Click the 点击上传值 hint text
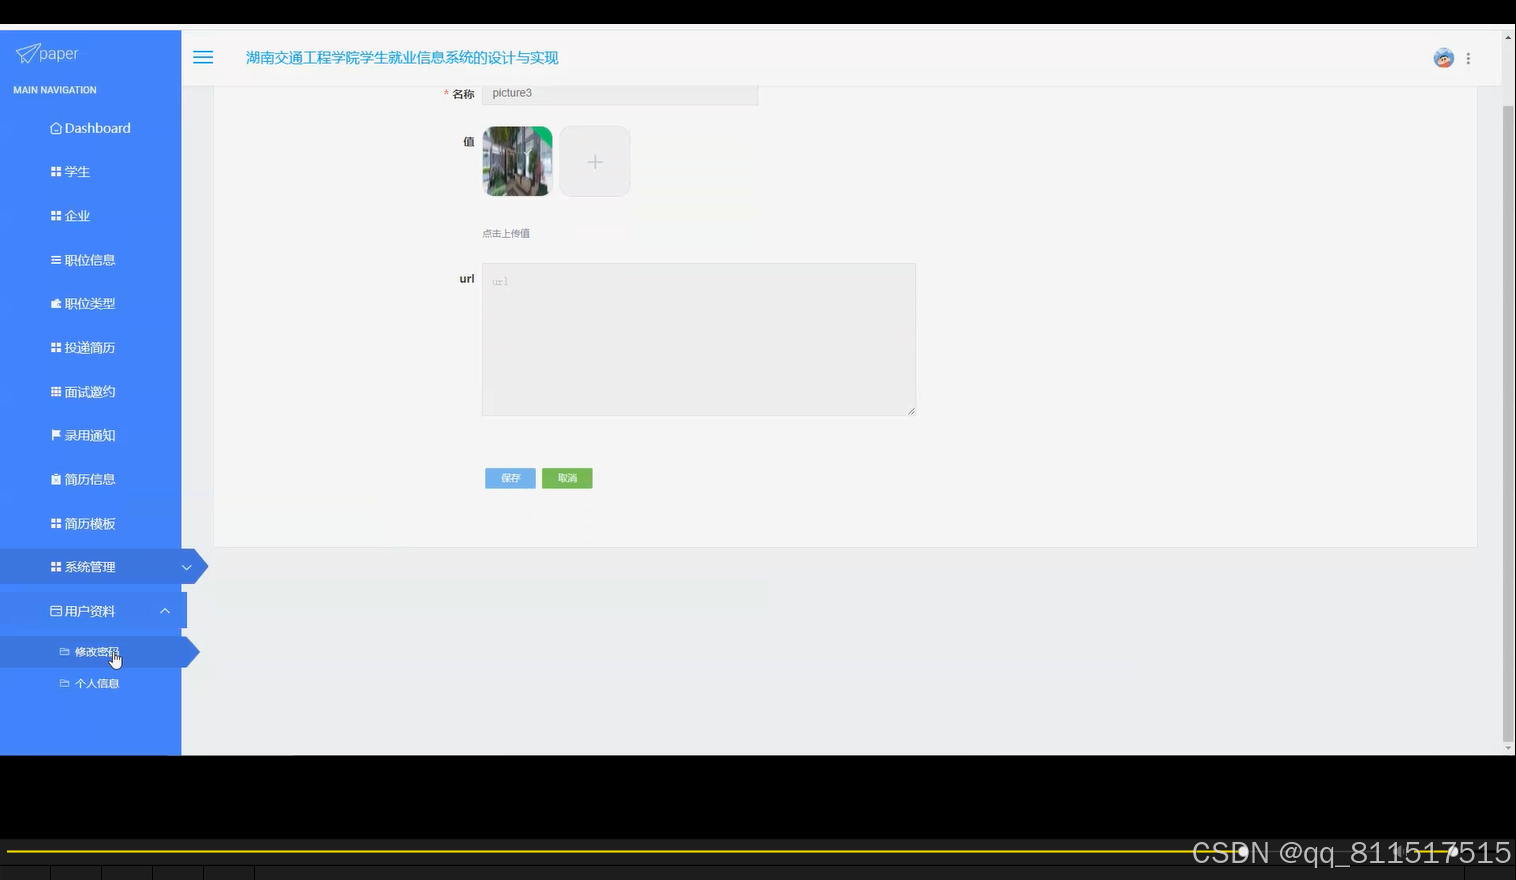Viewport: 1516px width, 880px height. coord(506,233)
